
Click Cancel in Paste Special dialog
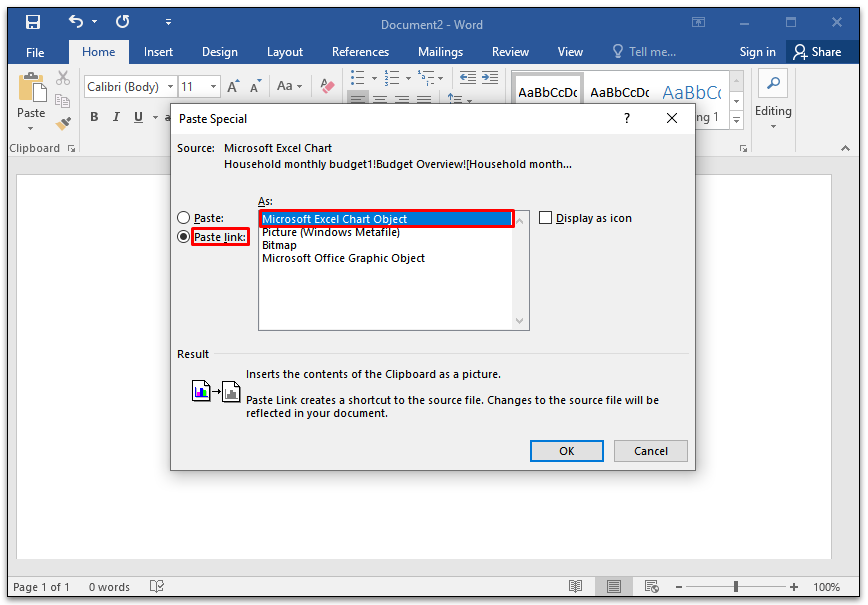coord(650,451)
